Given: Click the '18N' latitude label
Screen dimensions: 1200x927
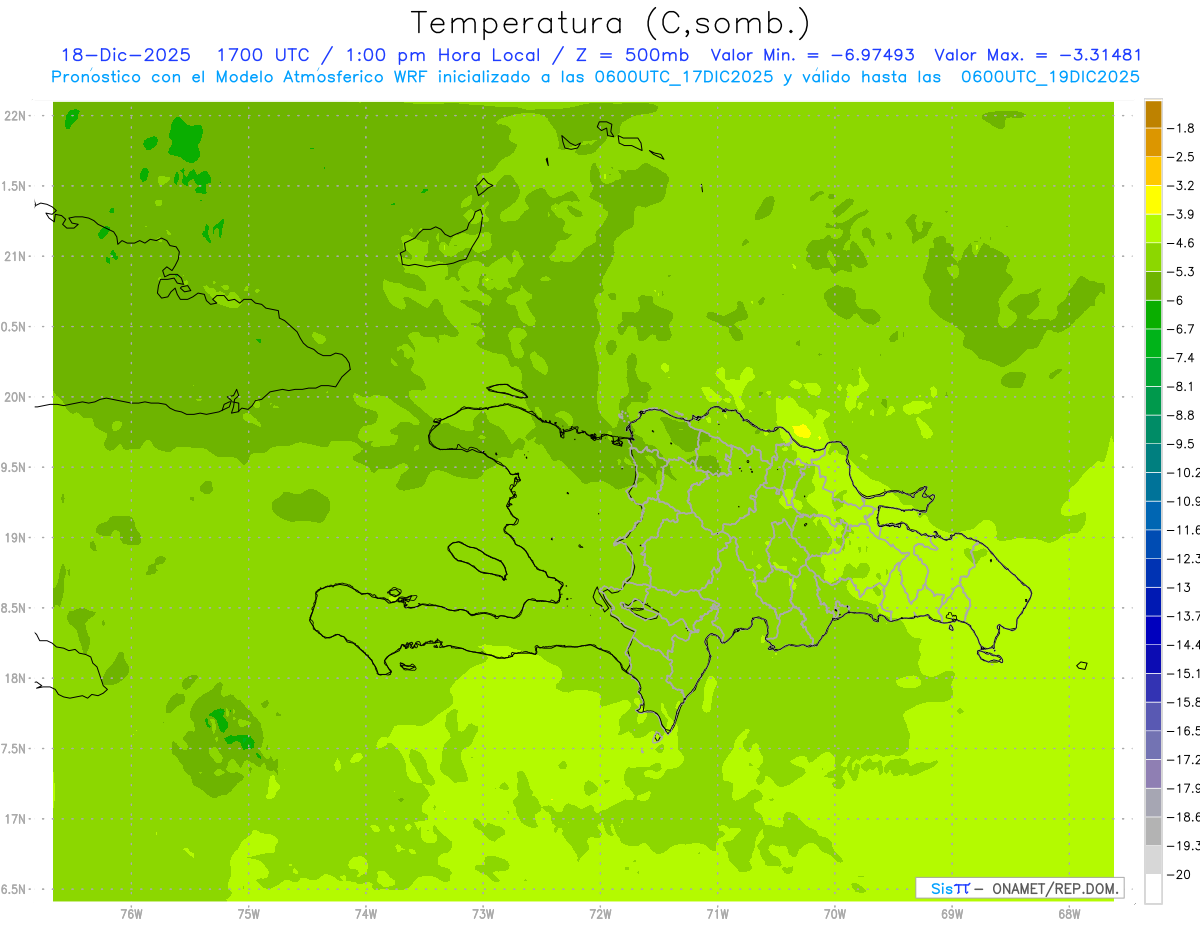Looking at the screenshot, I should tap(16, 678).
